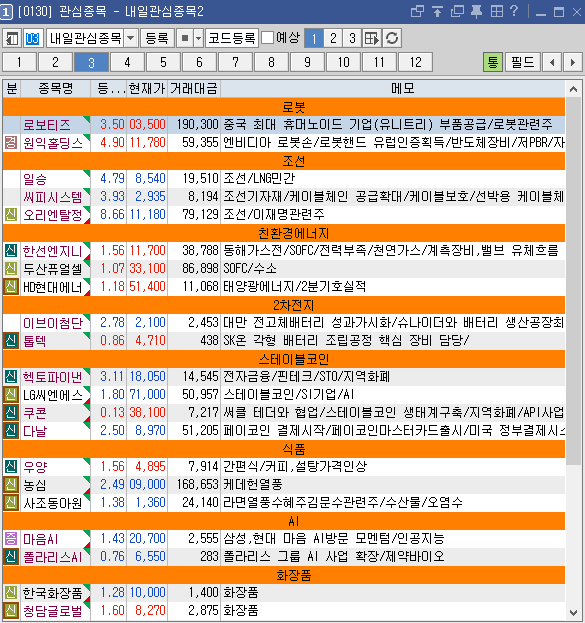The height and width of the screenshot is (623, 585).
Task: Select view mode 1 button
Action: [x=314, y=39]
